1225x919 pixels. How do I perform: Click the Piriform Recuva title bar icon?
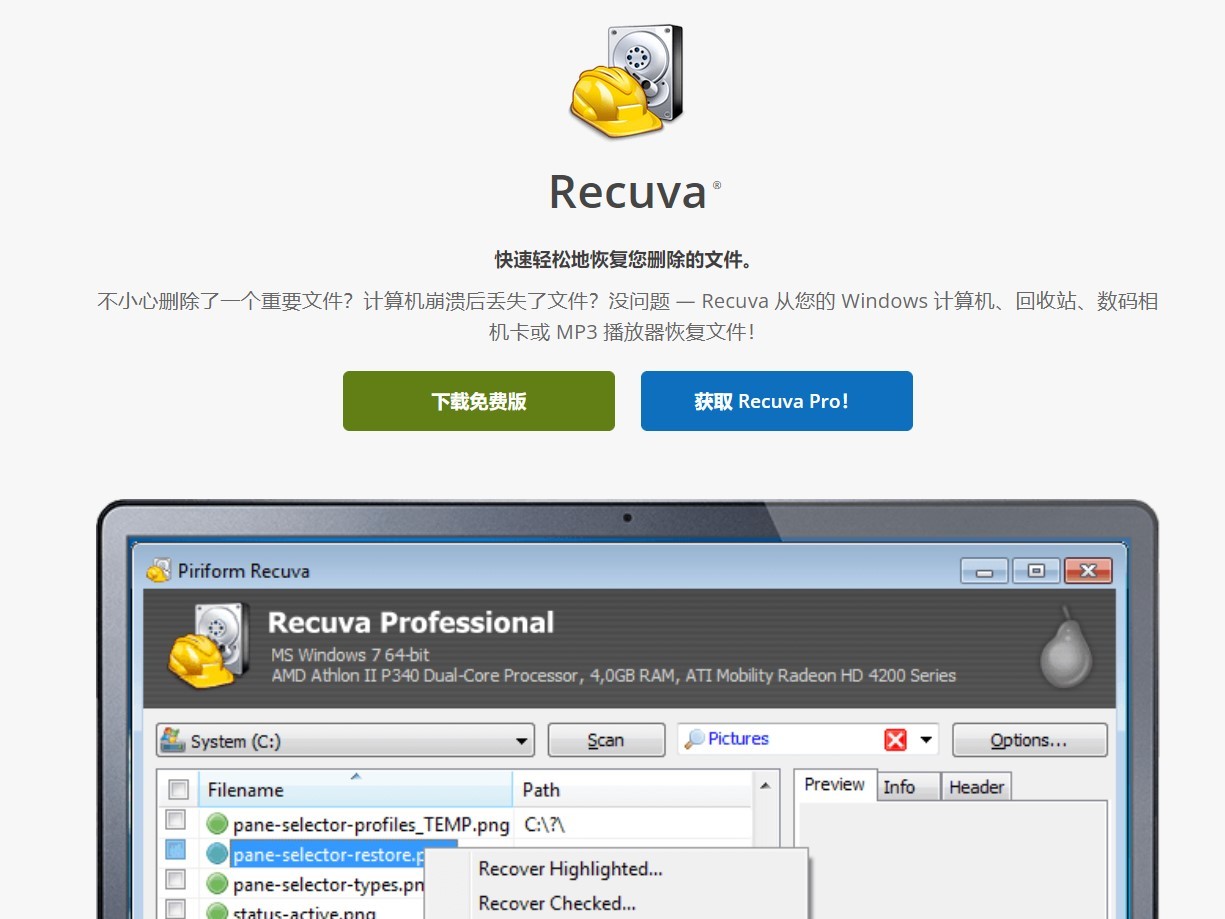(x=158, y=571)
